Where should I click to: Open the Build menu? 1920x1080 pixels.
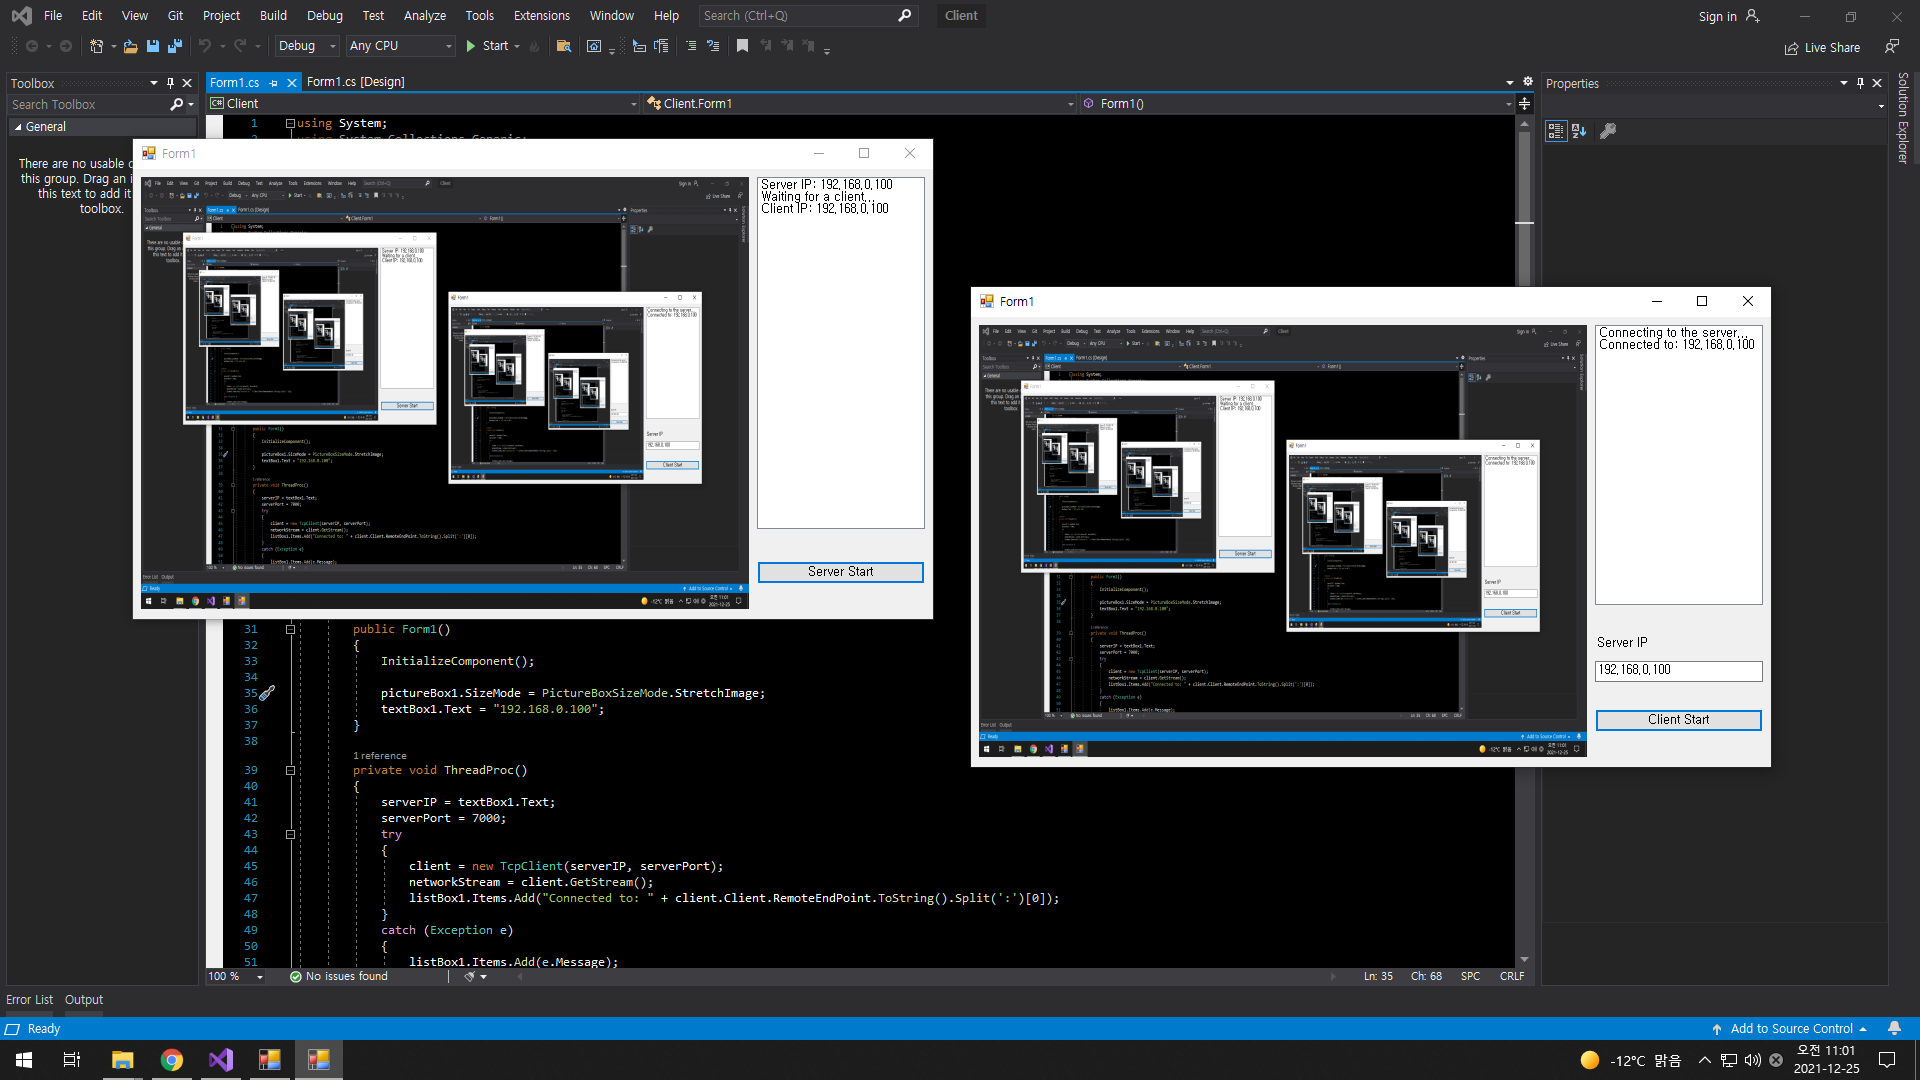[272, 15]
